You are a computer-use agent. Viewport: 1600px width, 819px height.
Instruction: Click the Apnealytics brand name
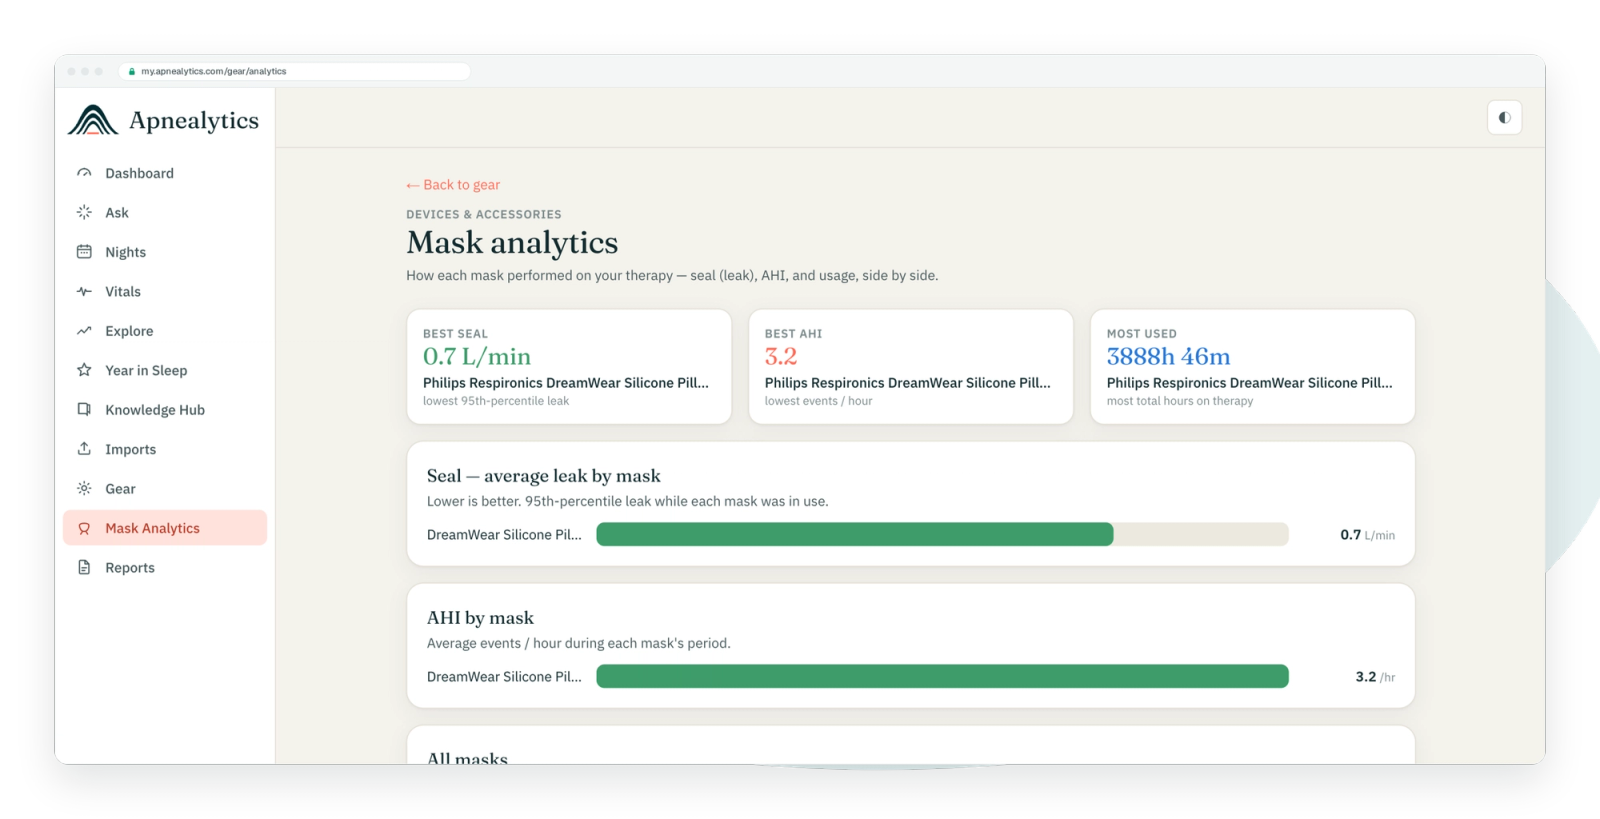(x=194, y=121)
